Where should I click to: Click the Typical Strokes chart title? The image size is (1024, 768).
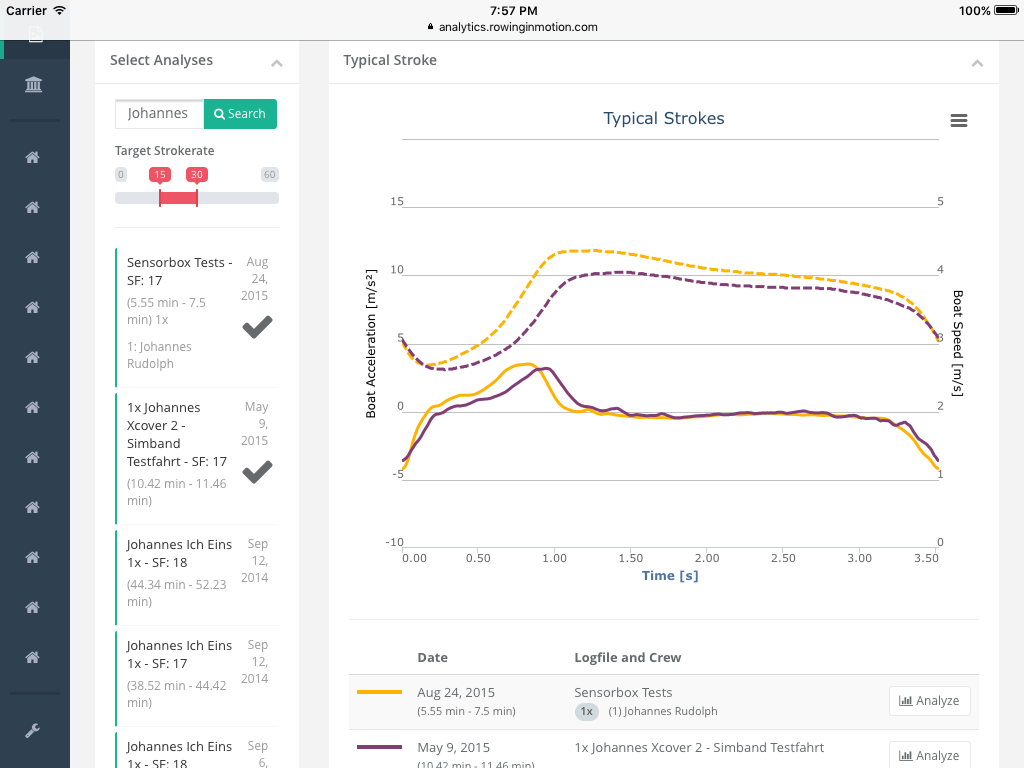point(663,118)
